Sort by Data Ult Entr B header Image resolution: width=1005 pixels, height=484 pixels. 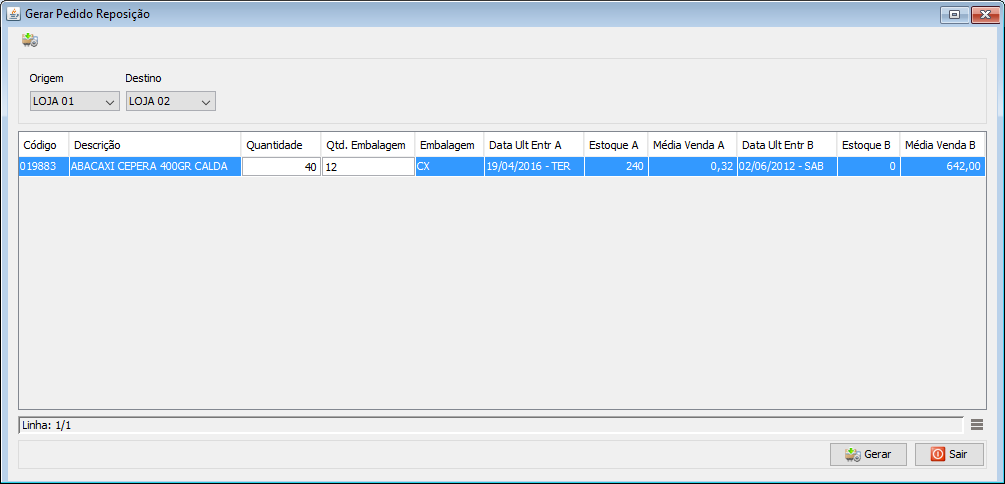785,145
